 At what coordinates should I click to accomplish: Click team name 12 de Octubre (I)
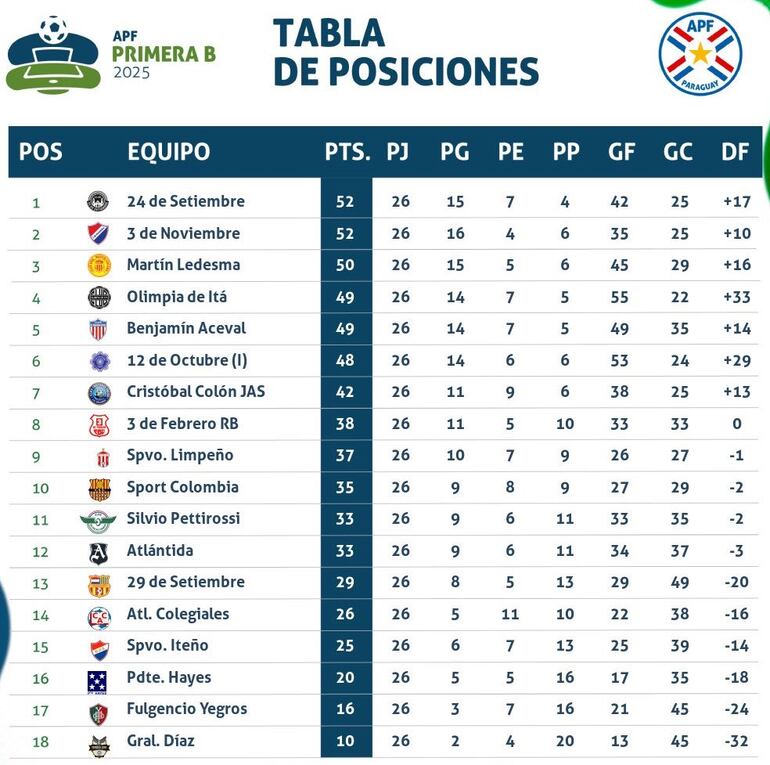pyautogui.click(x=186, y=360)
